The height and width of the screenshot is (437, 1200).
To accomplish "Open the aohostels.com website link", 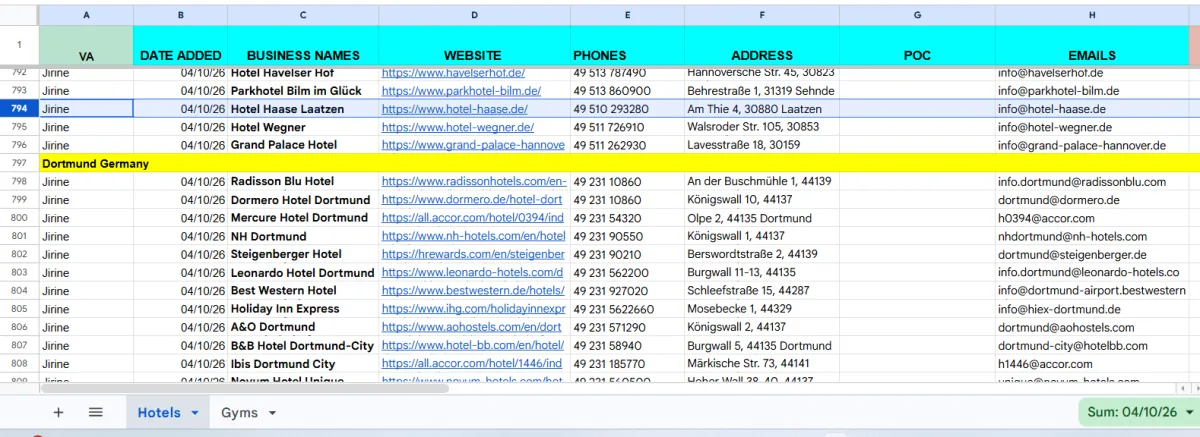I will coord(472,327).
